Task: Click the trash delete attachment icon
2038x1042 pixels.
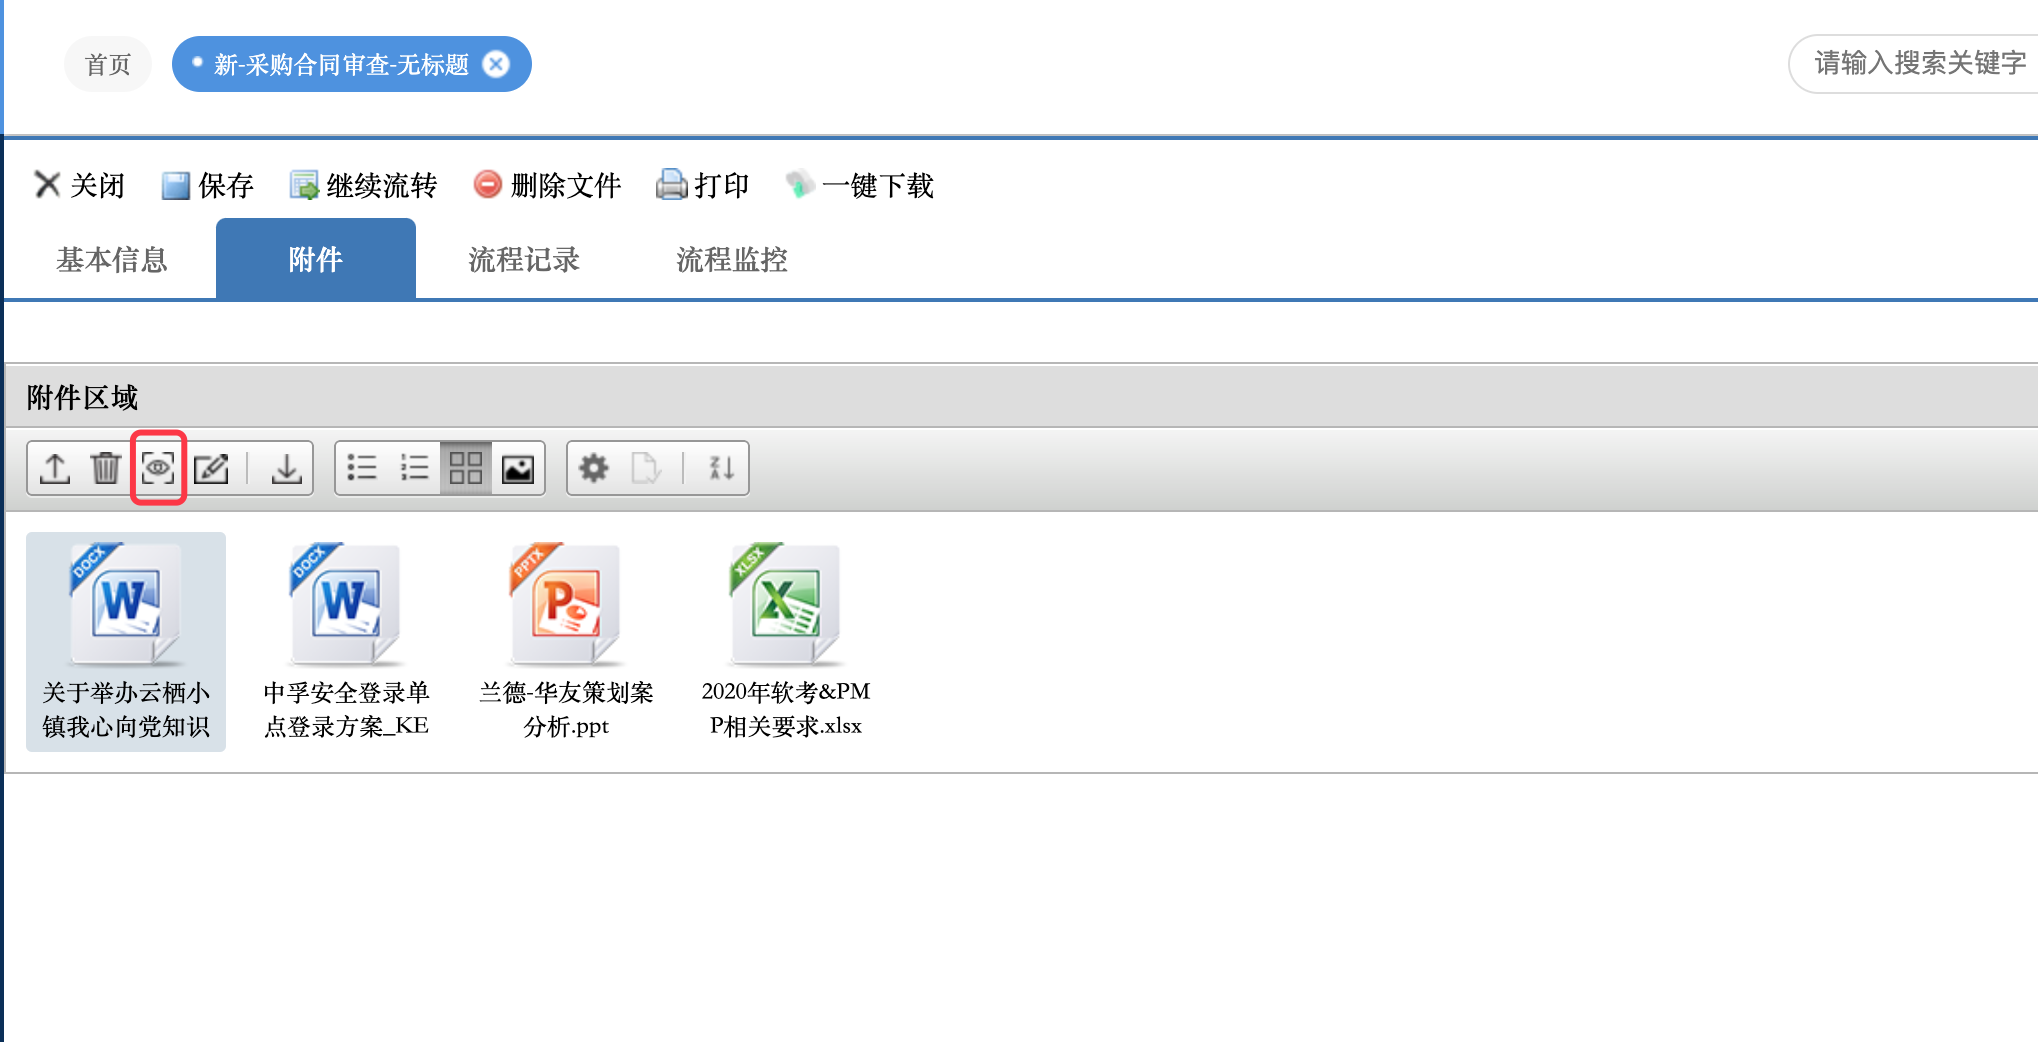Action: 105,468
